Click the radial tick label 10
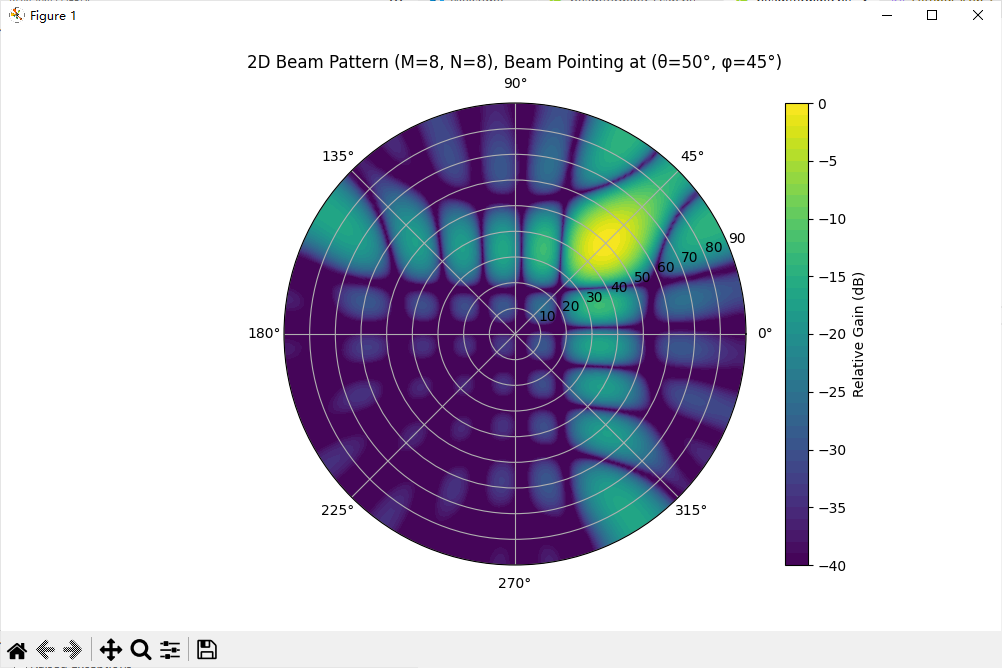 click(547, 316)
